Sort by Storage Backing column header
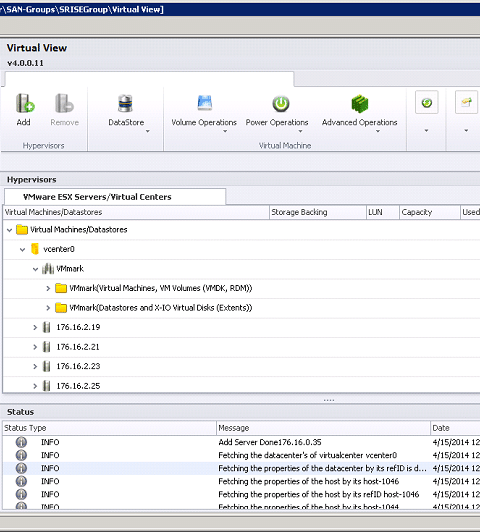This screenshot has width=480, height=532. (318, 212)
